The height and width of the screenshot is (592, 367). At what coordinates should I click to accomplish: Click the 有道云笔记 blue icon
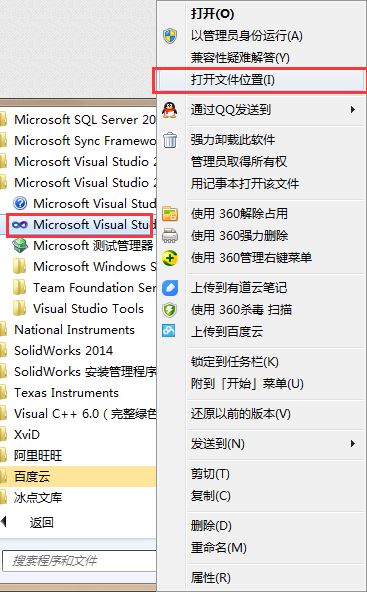170,288
